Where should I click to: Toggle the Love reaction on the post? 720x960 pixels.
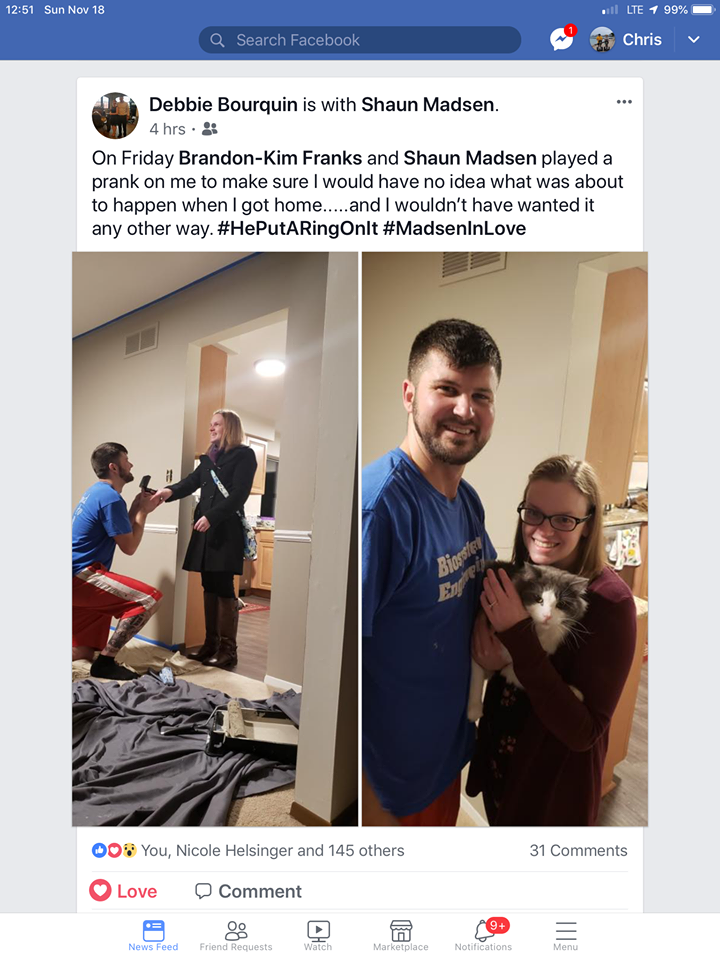[124, 891]
